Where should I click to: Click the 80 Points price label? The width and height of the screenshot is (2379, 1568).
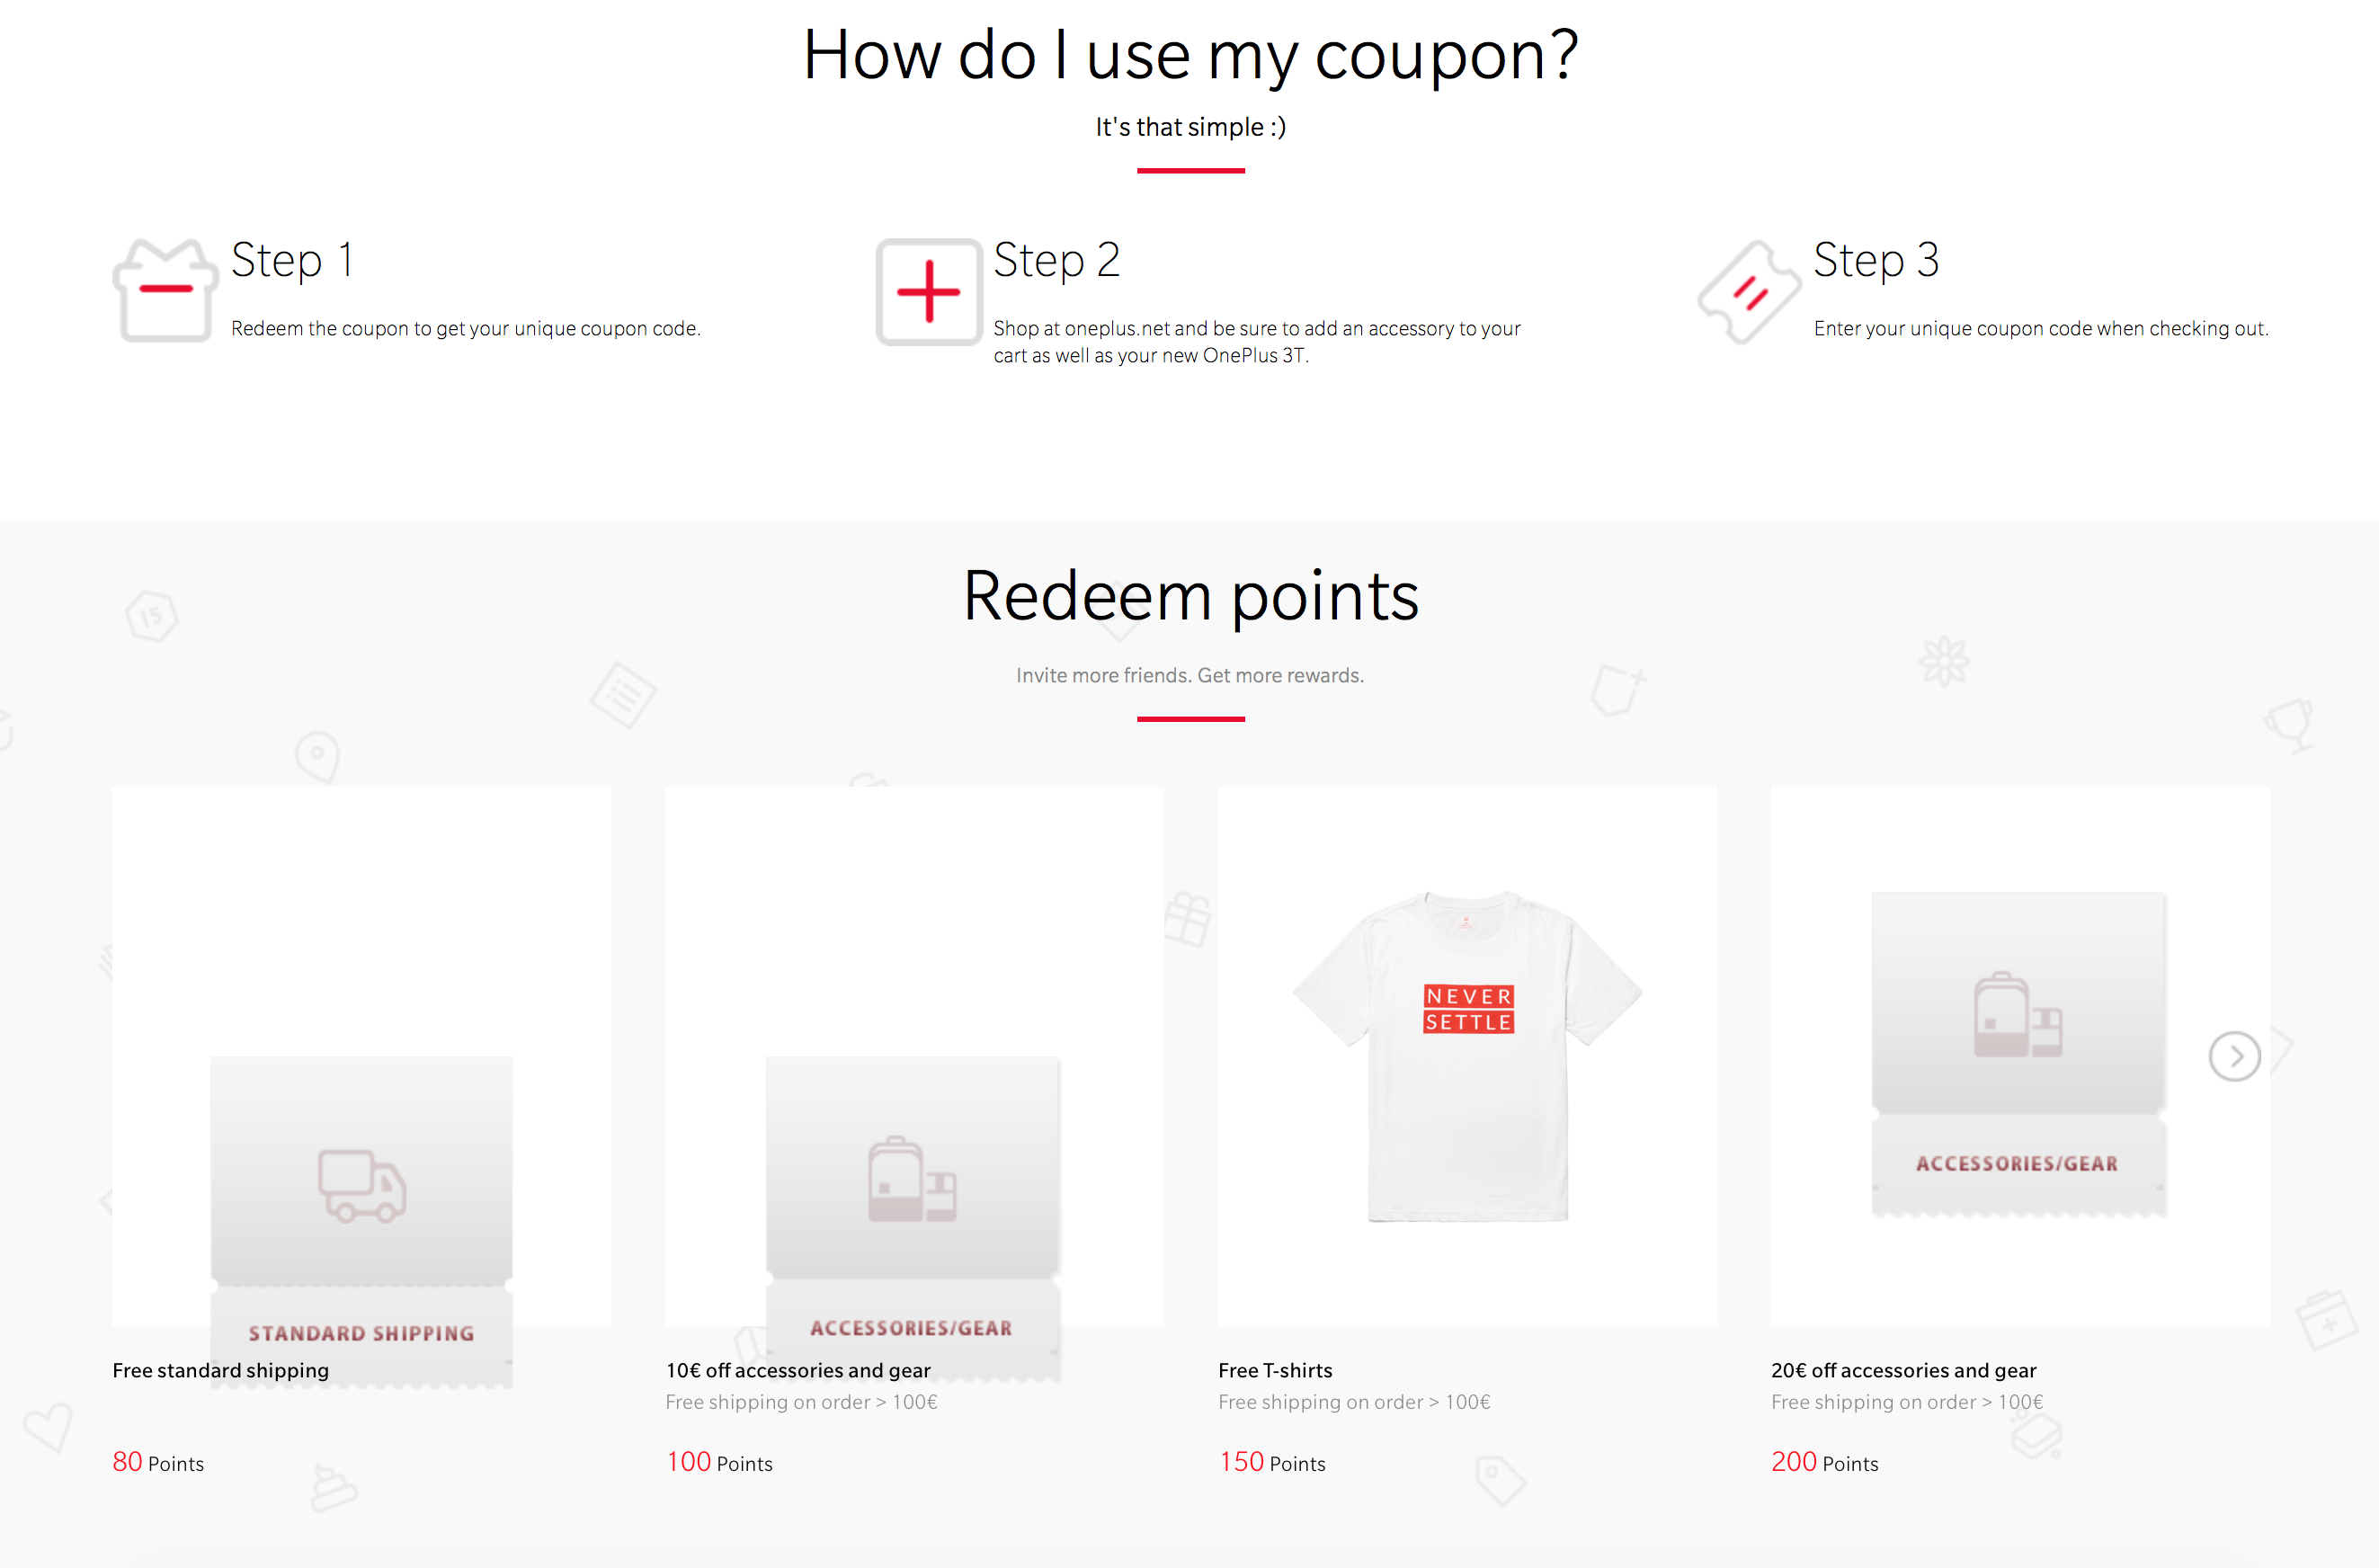click(158, 1462)
